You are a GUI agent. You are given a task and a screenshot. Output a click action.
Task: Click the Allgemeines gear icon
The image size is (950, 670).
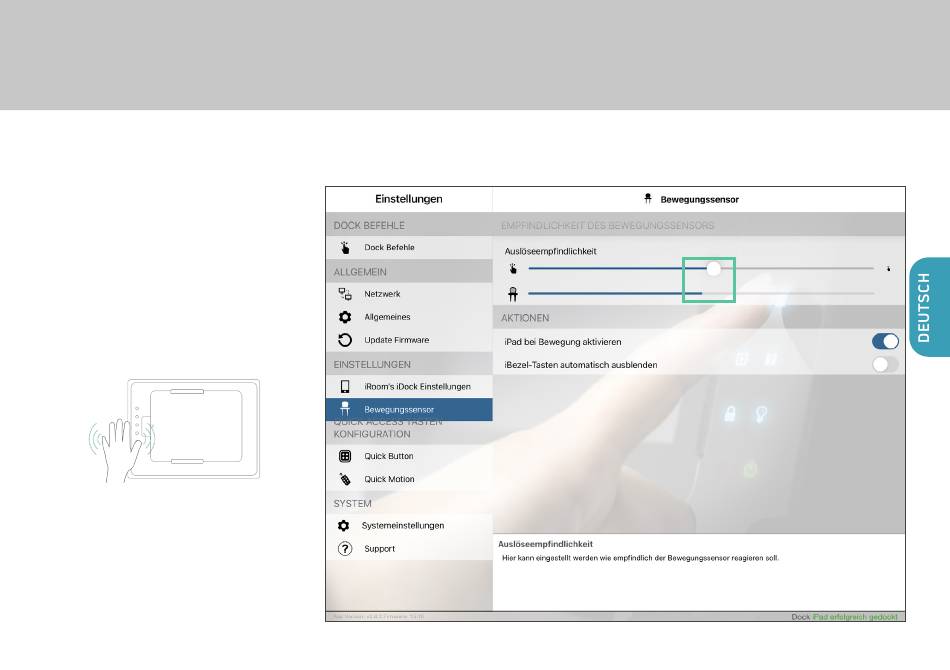tap(345, 317)
